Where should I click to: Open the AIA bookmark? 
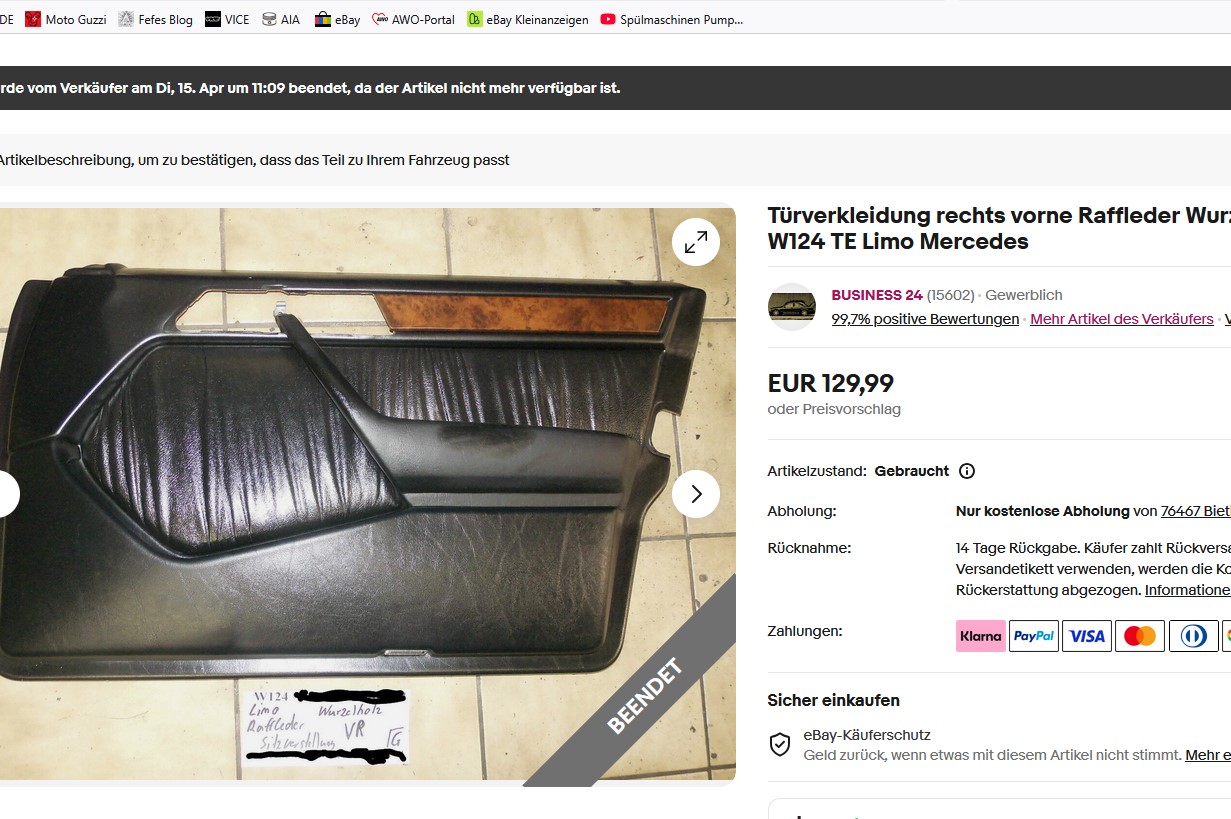click(x=281, y=19)
